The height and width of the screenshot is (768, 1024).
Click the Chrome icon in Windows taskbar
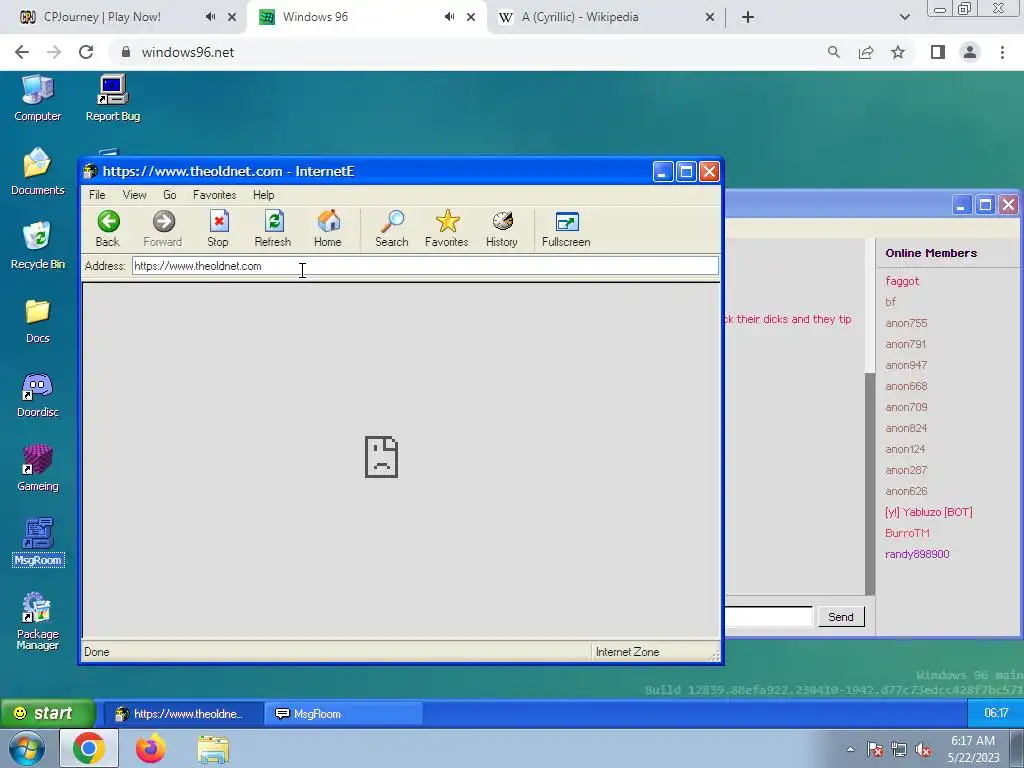(89, 748)
